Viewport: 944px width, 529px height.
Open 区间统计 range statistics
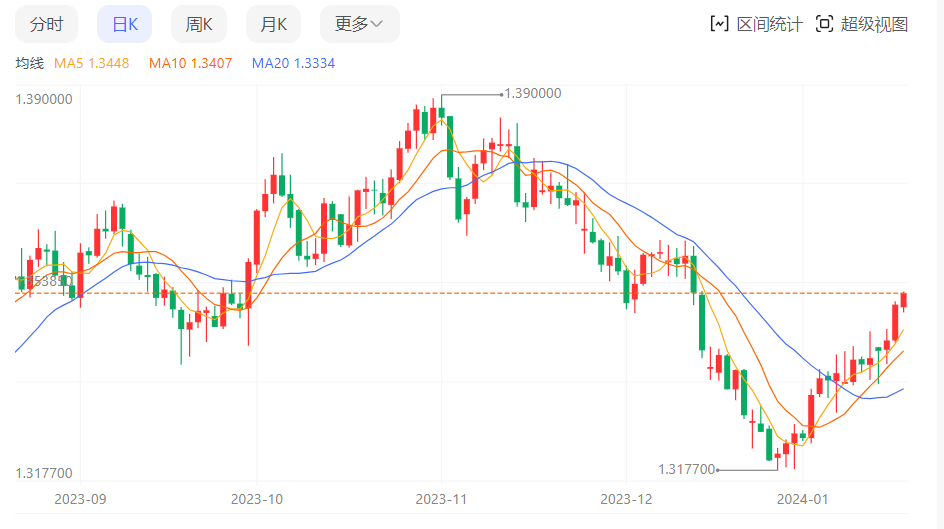pos(769,25)
